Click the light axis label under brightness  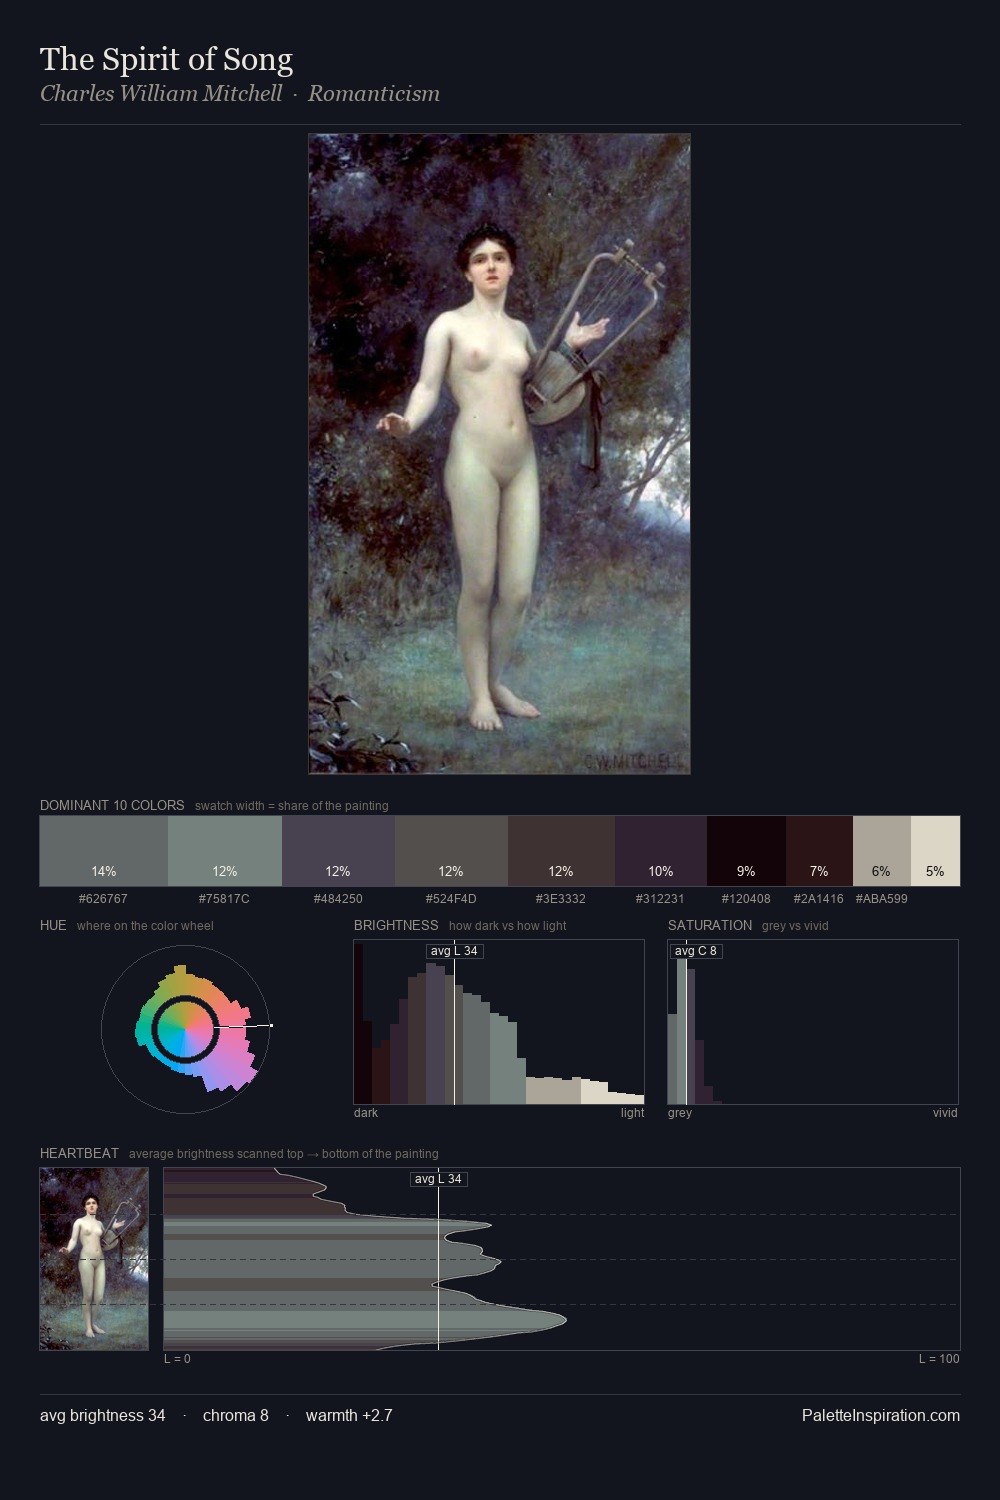tap(632, 1113)
